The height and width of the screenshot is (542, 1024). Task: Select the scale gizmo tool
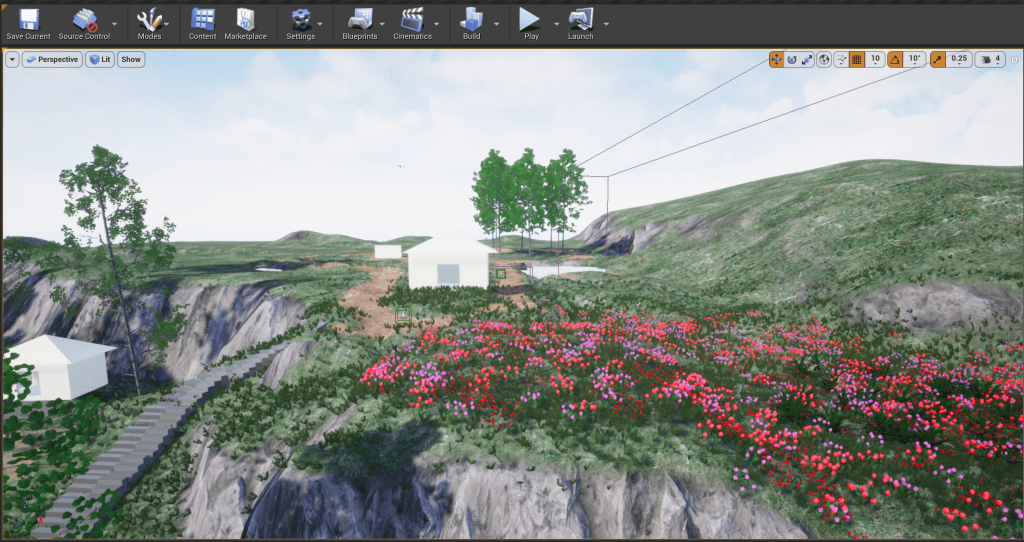click(x=807, y=59)
